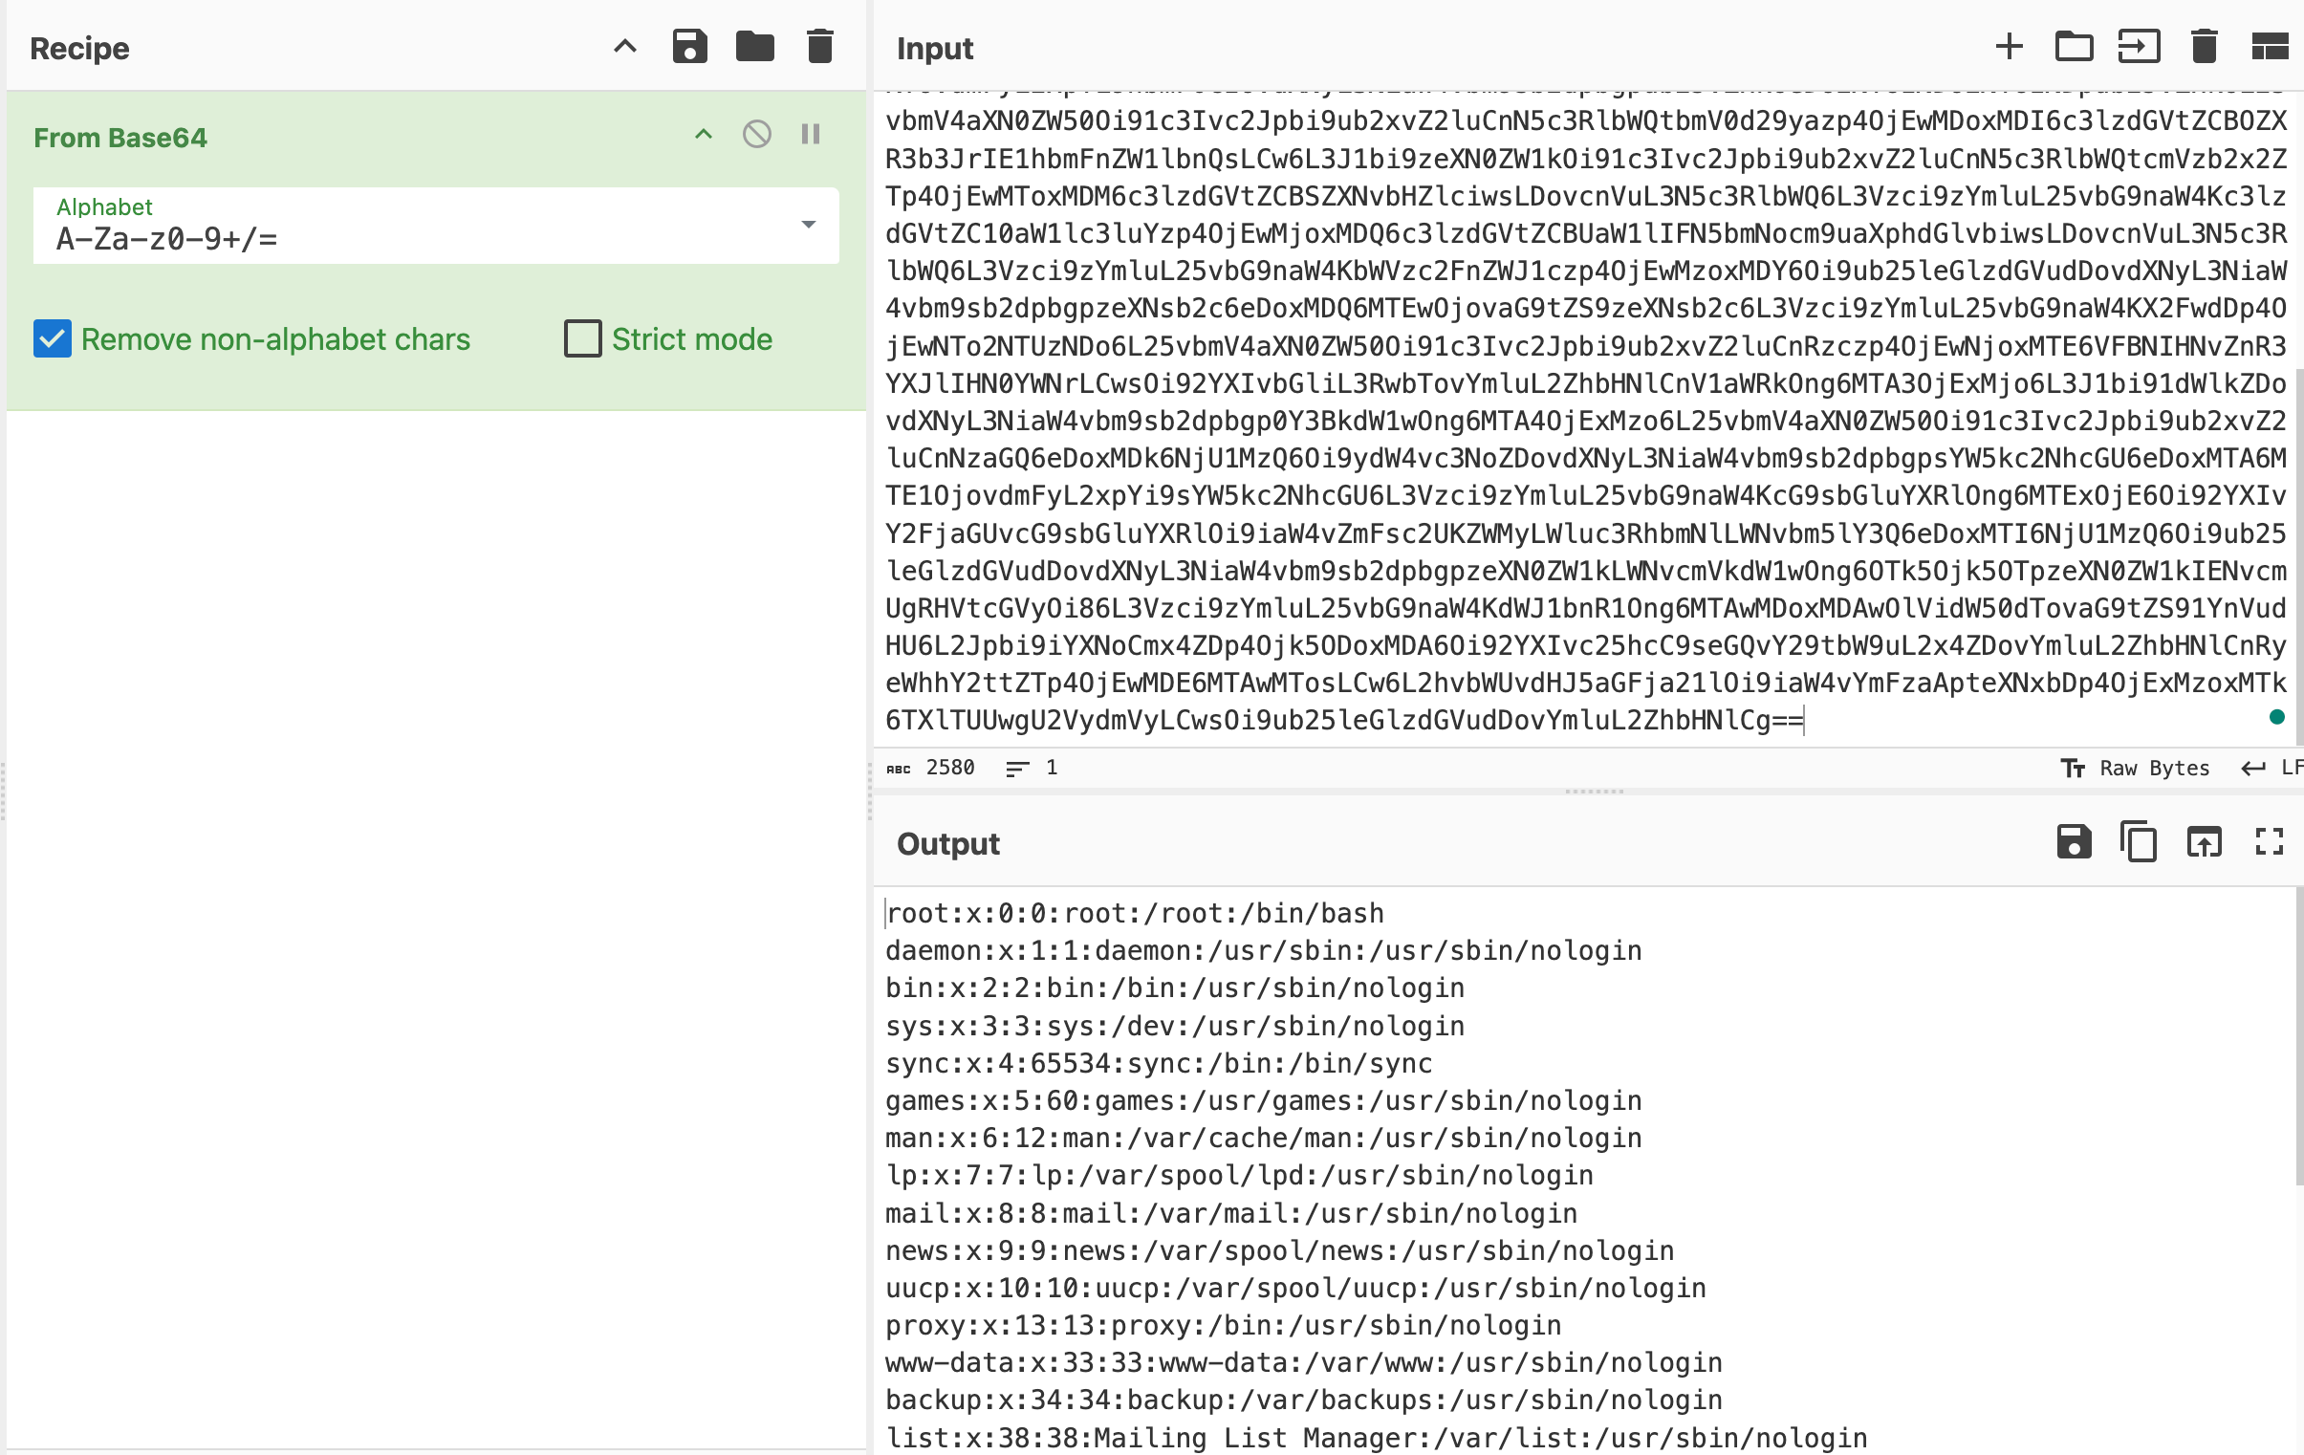
Task: Copy the output to the clipboard
Action: pos(2138,843)
